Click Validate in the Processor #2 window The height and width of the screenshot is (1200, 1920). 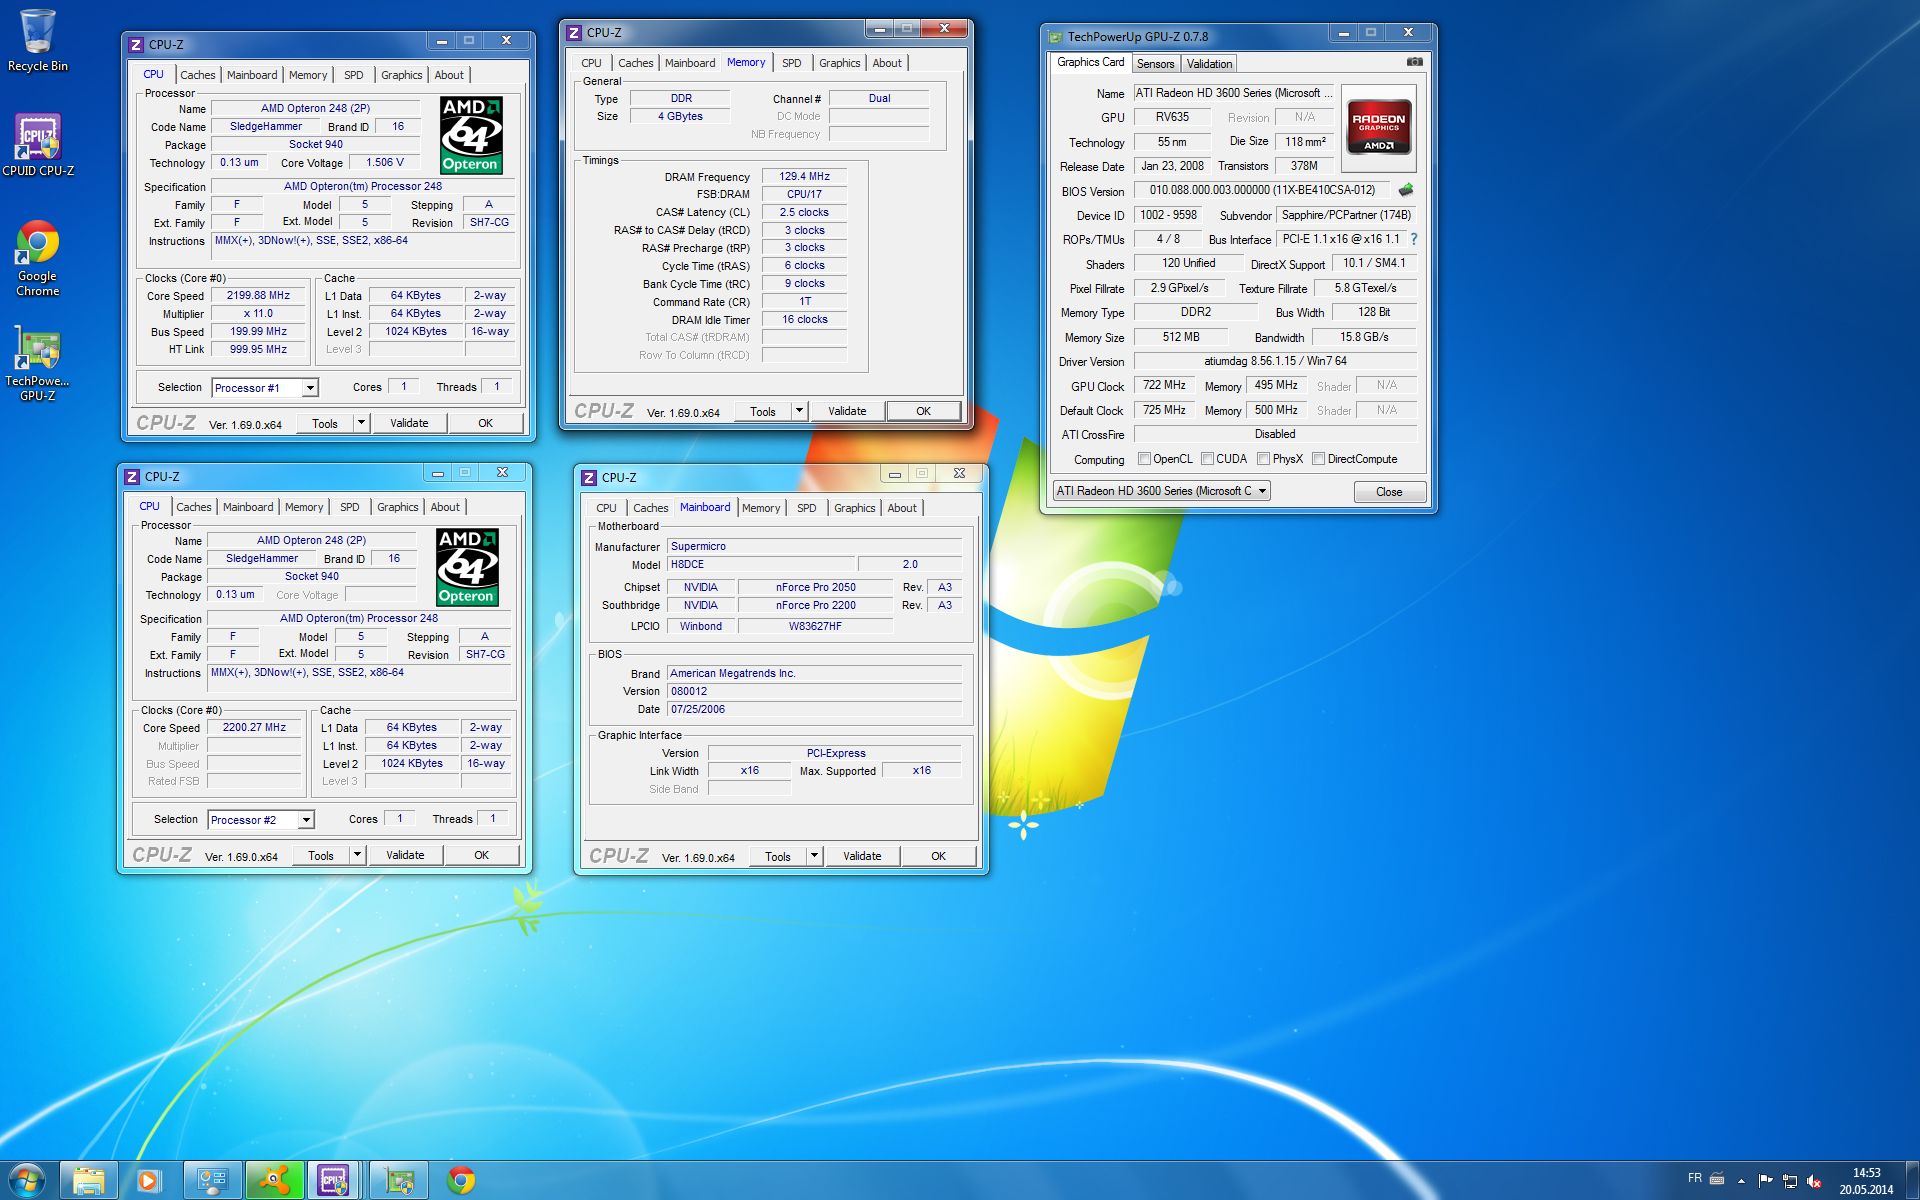[x=405, y=855]
